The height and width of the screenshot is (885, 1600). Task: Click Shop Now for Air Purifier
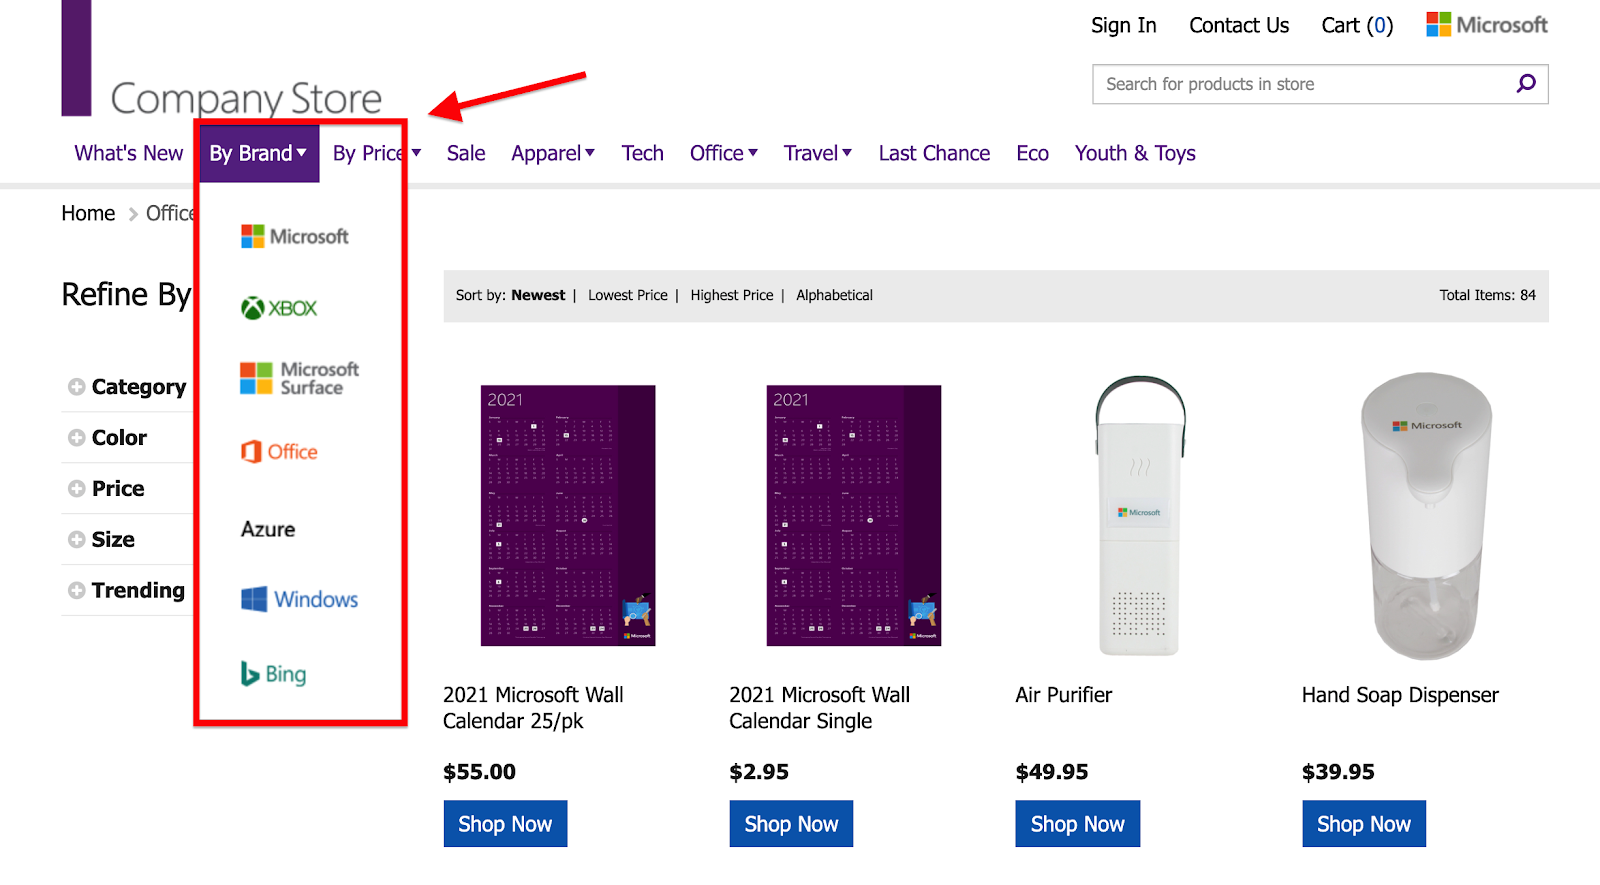(x=1078, y=824)
